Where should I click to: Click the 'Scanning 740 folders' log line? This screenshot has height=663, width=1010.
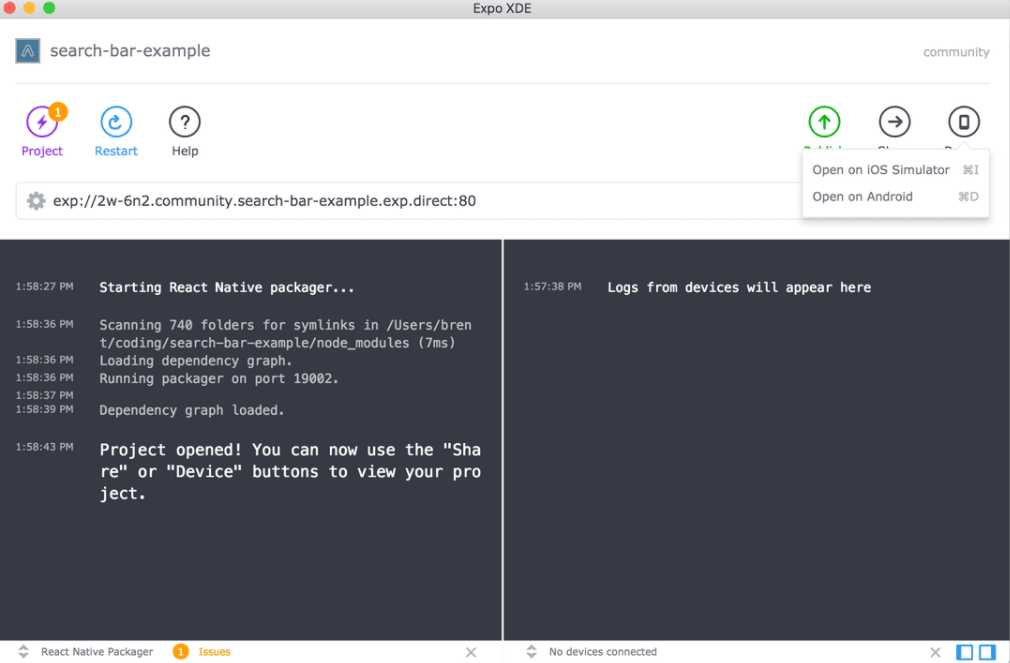pyautogui.click(x=285, y=334)
